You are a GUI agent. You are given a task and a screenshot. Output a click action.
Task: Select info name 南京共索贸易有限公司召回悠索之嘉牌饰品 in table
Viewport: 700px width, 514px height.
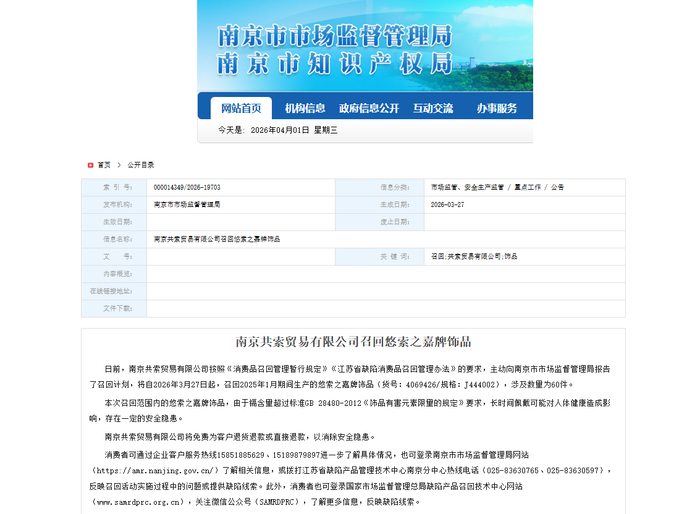click(217, 239)
